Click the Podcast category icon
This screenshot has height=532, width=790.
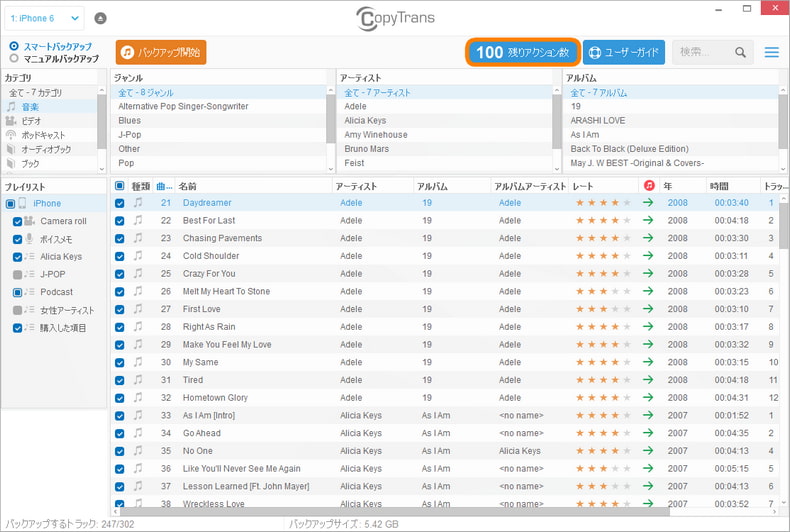tap(11, 135)
